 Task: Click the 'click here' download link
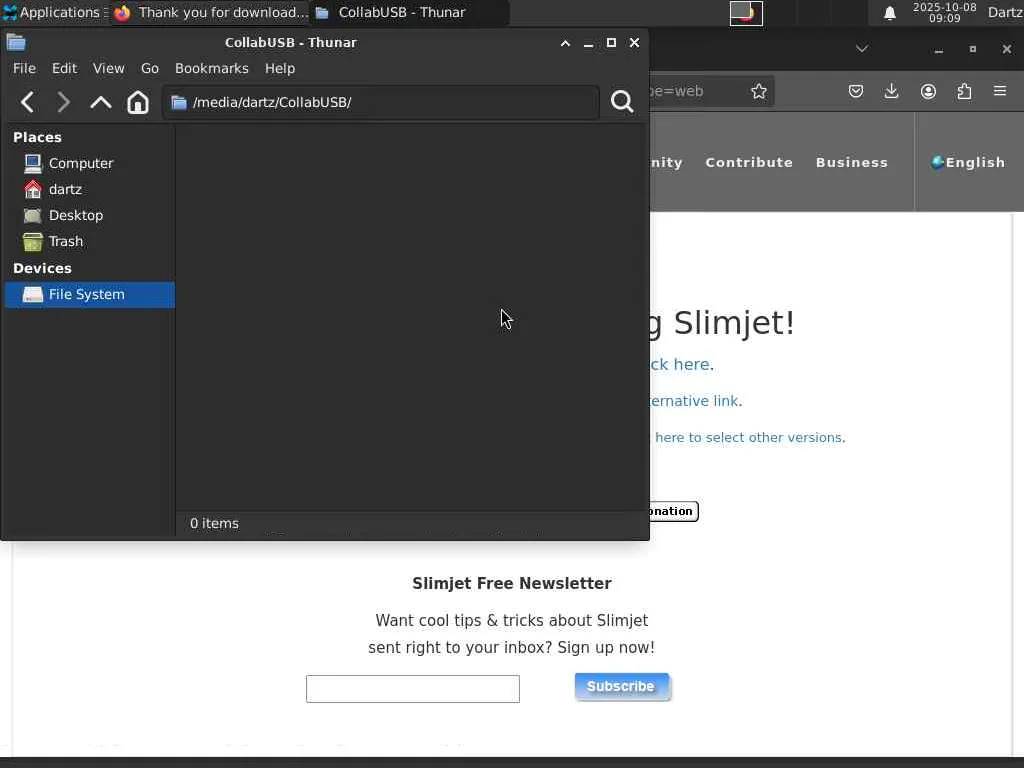point(682,364)
